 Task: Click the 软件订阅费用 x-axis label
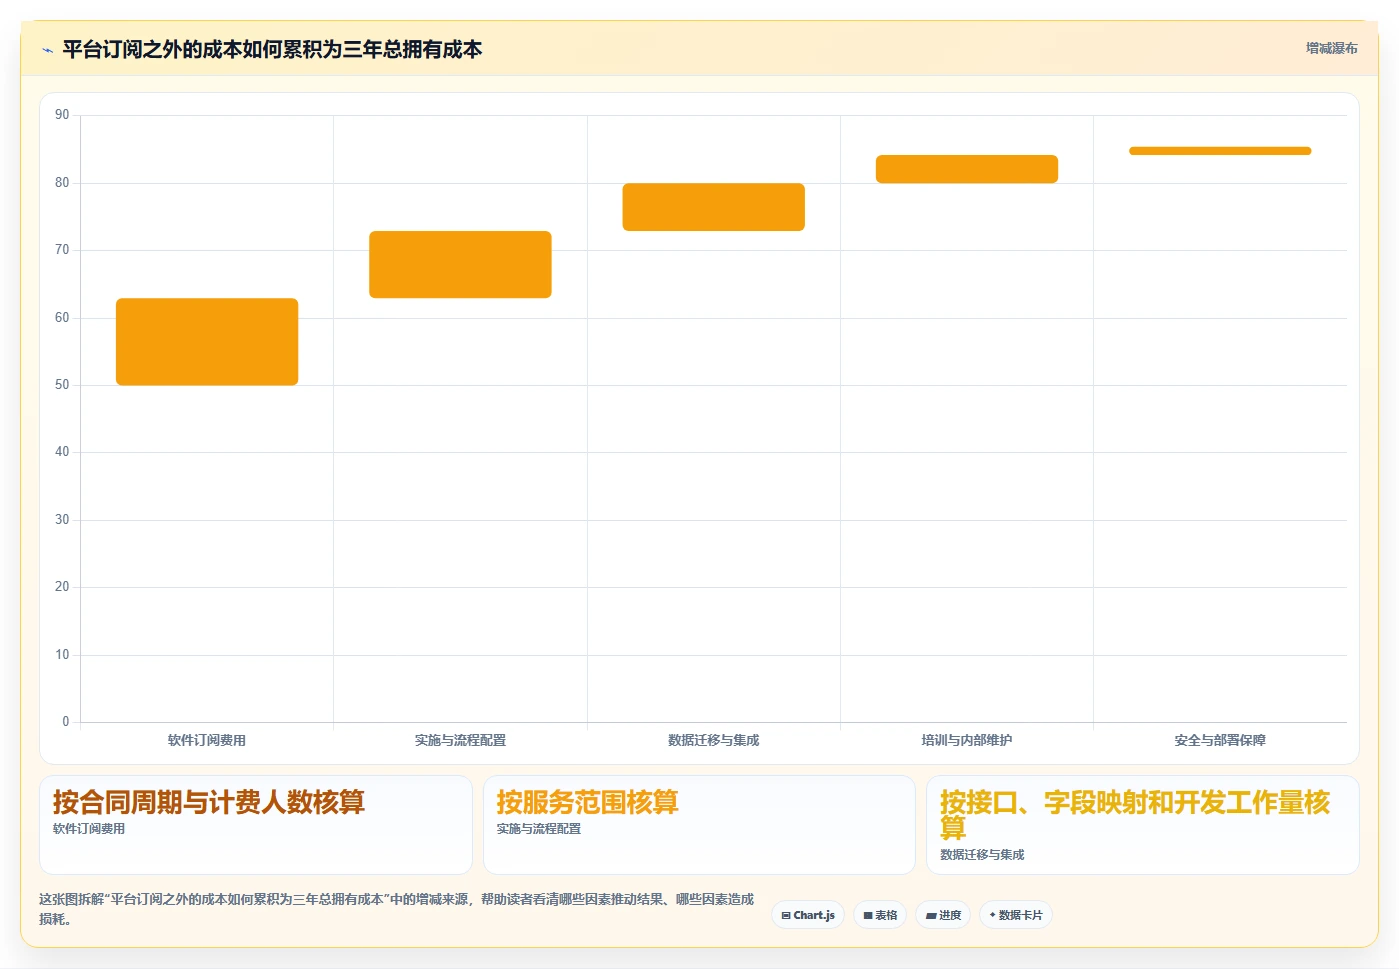pos(207,740)
